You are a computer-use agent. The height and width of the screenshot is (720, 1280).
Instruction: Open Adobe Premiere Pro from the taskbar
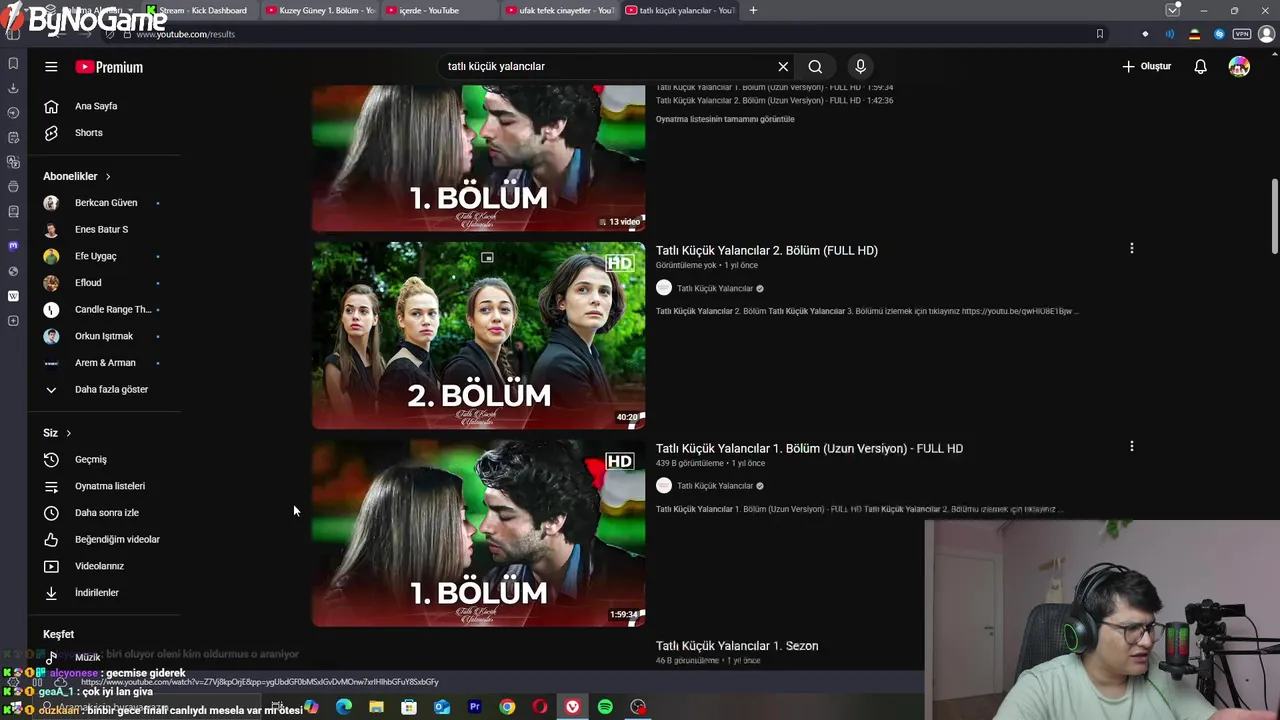(x=474, y=707)
